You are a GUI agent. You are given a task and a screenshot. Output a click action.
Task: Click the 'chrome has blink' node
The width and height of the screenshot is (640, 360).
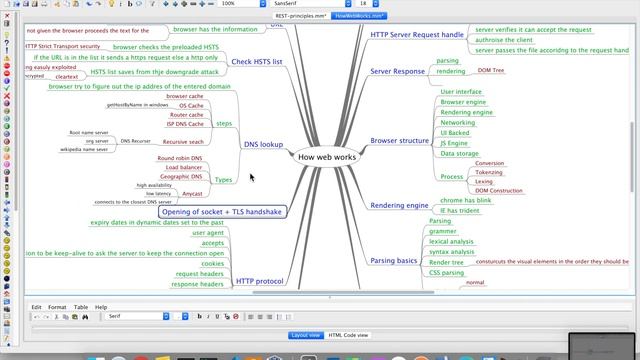pos(465,200)
